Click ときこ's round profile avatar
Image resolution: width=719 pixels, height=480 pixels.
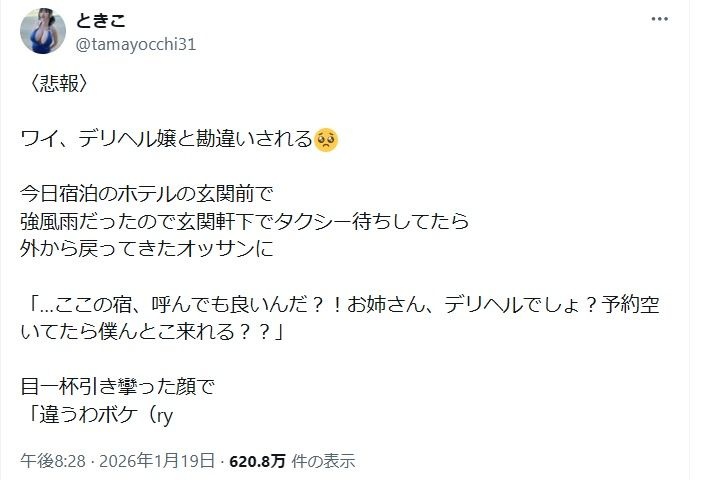(x=43, y=31)
